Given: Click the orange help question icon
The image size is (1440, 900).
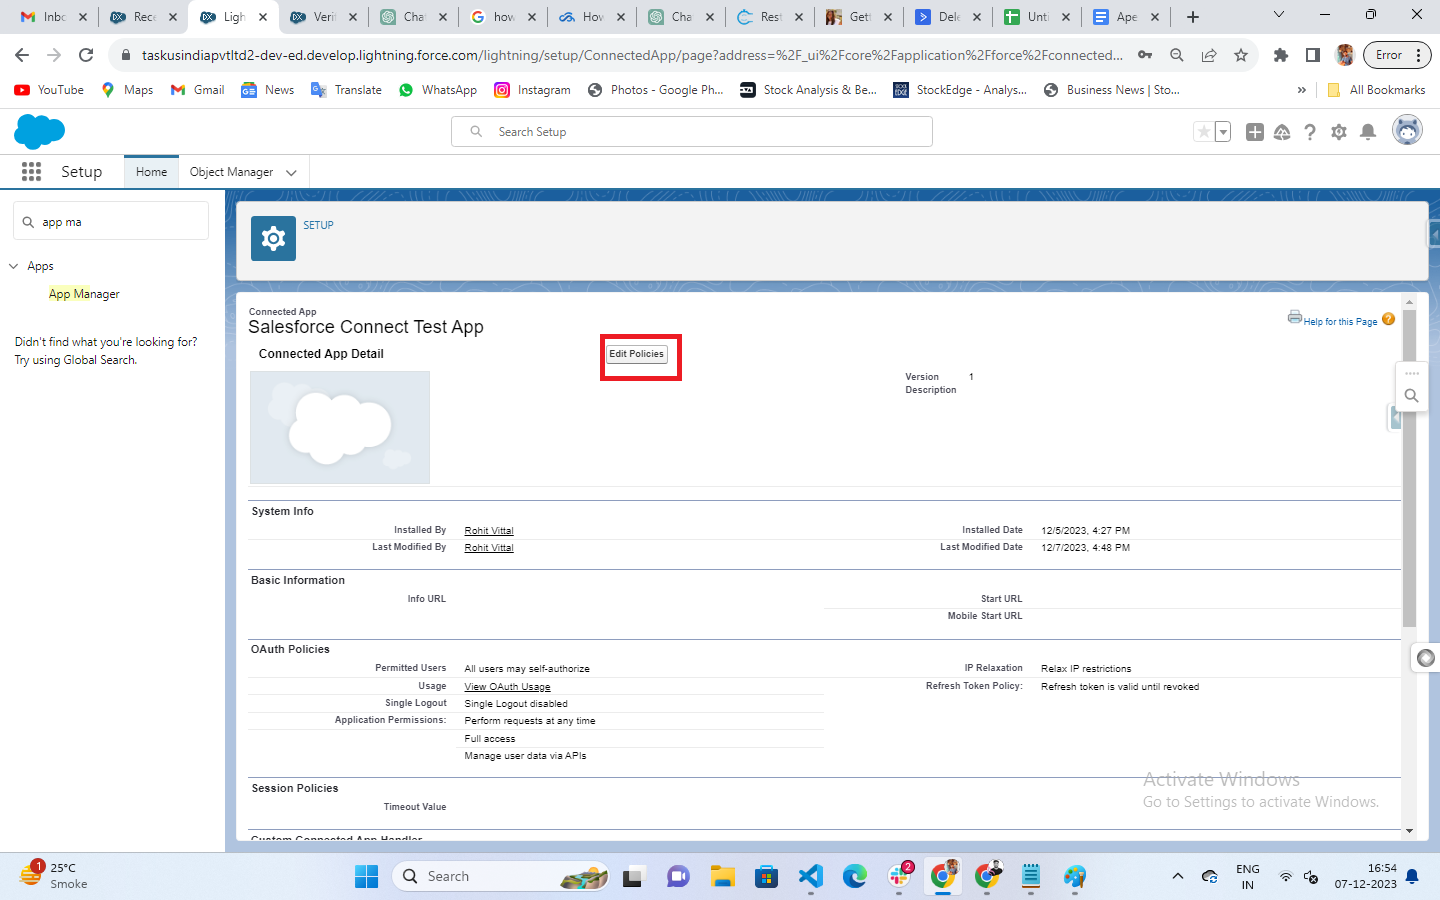Looking at the screenshot, I should pyautogui.click(x=1388, y=319).
